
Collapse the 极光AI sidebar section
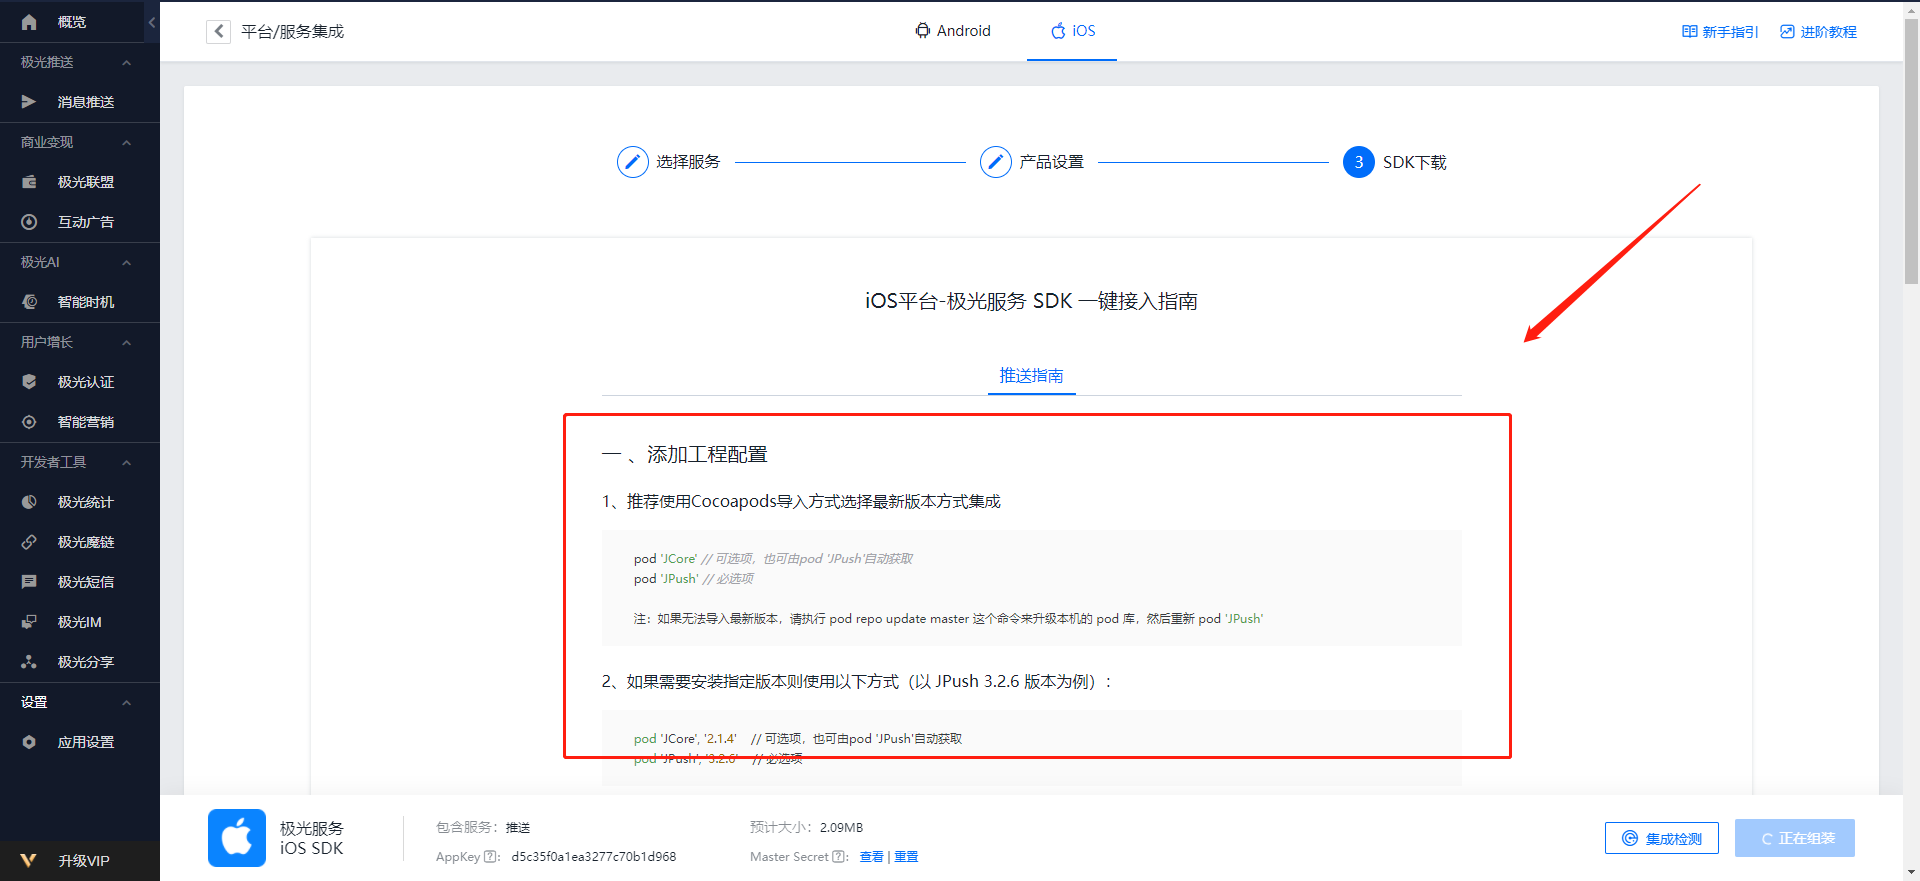[x=126, y=262]
